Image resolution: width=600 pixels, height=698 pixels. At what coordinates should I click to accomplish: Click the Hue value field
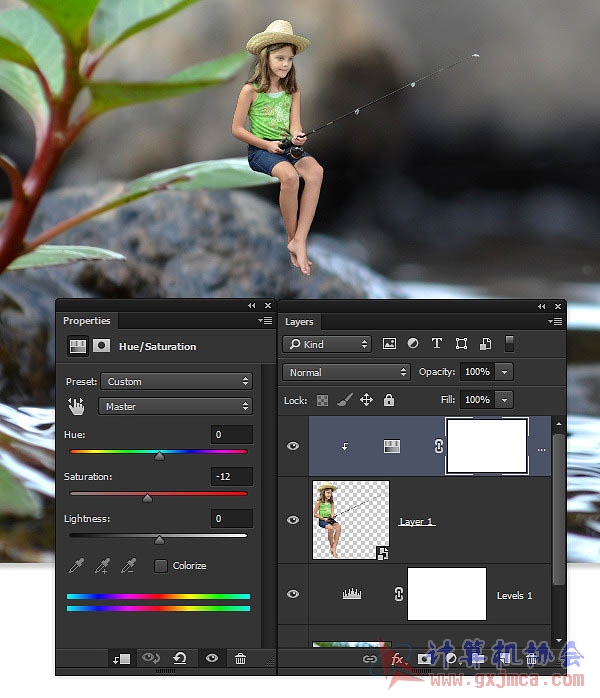coord(231,434)
